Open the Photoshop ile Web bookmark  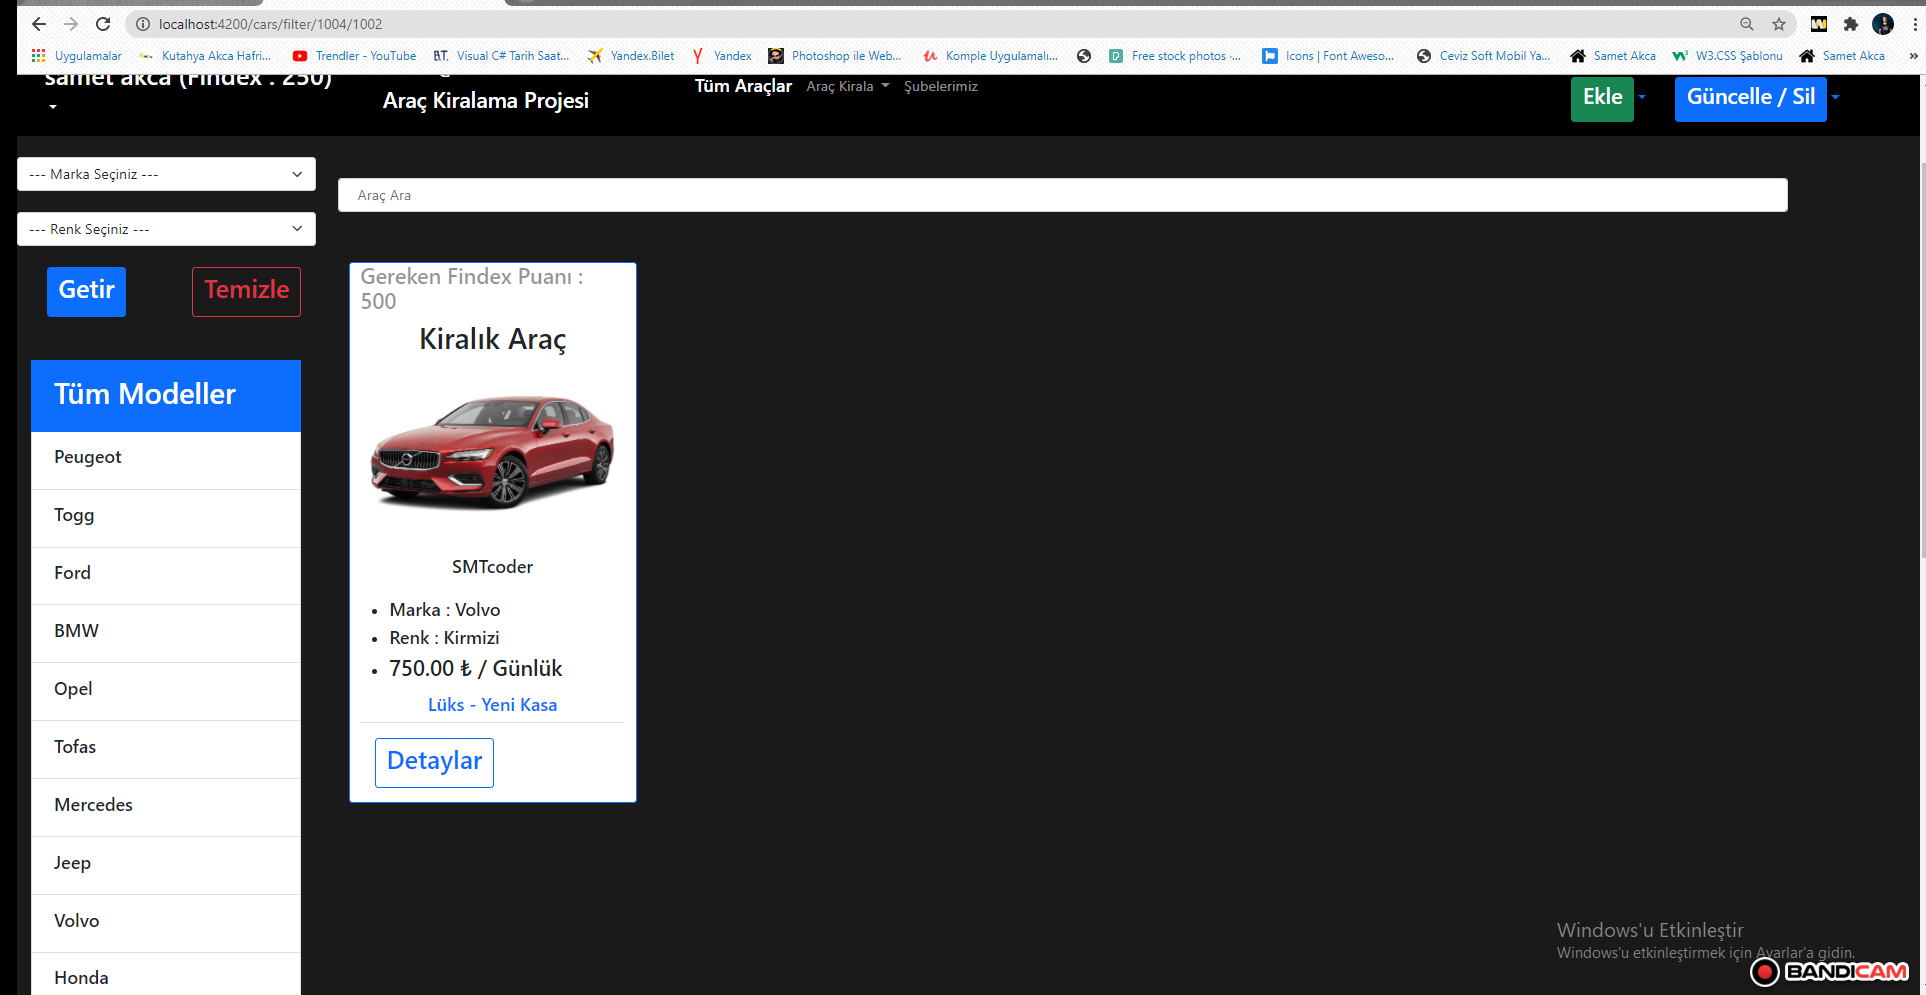(846, 55)
